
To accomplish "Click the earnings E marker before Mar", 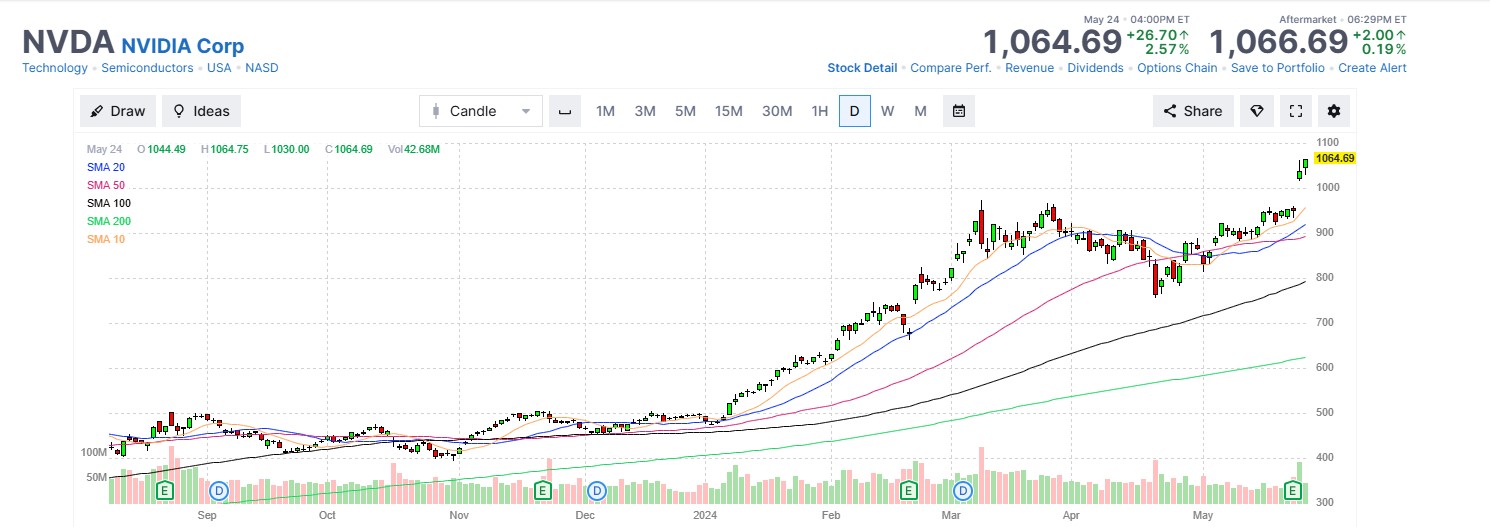I will (909, 490).
